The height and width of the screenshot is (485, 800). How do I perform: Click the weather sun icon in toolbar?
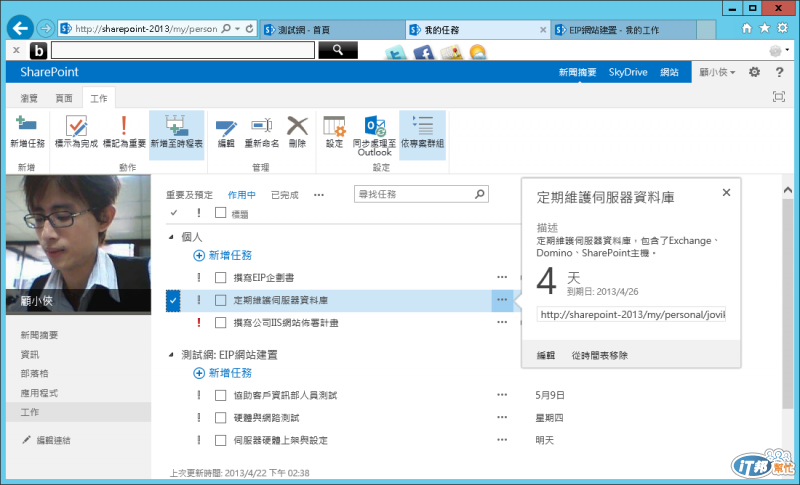(478, 53)
